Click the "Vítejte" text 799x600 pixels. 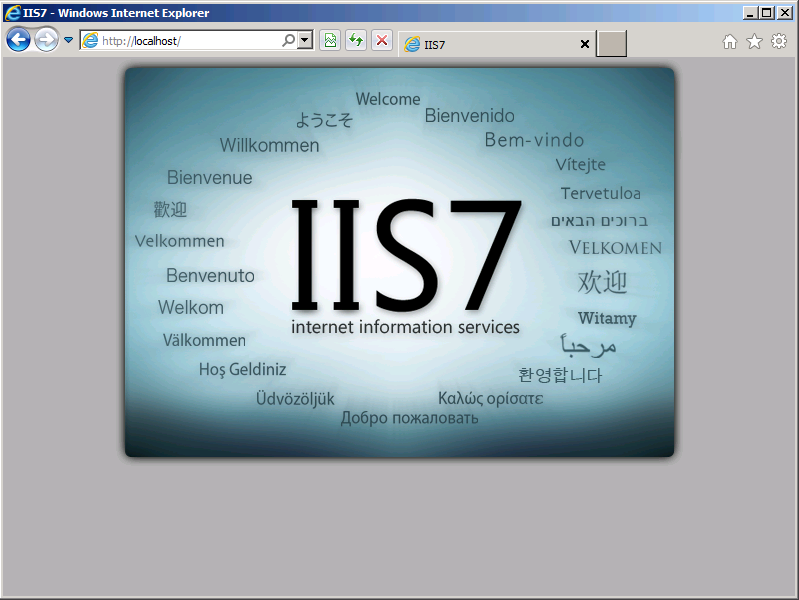pyautogui.click(x=580, y=164)
